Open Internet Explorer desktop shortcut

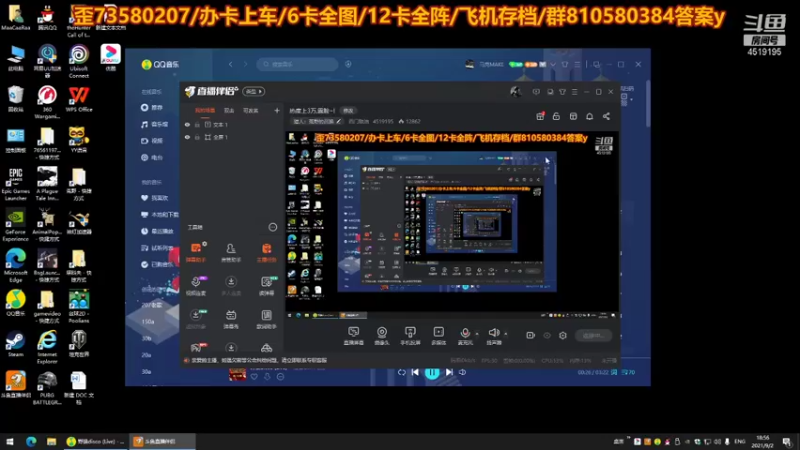47,347
